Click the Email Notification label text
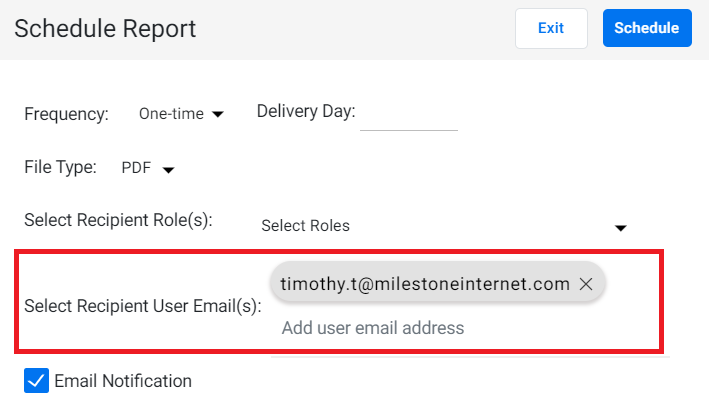 tap(123, 381)
